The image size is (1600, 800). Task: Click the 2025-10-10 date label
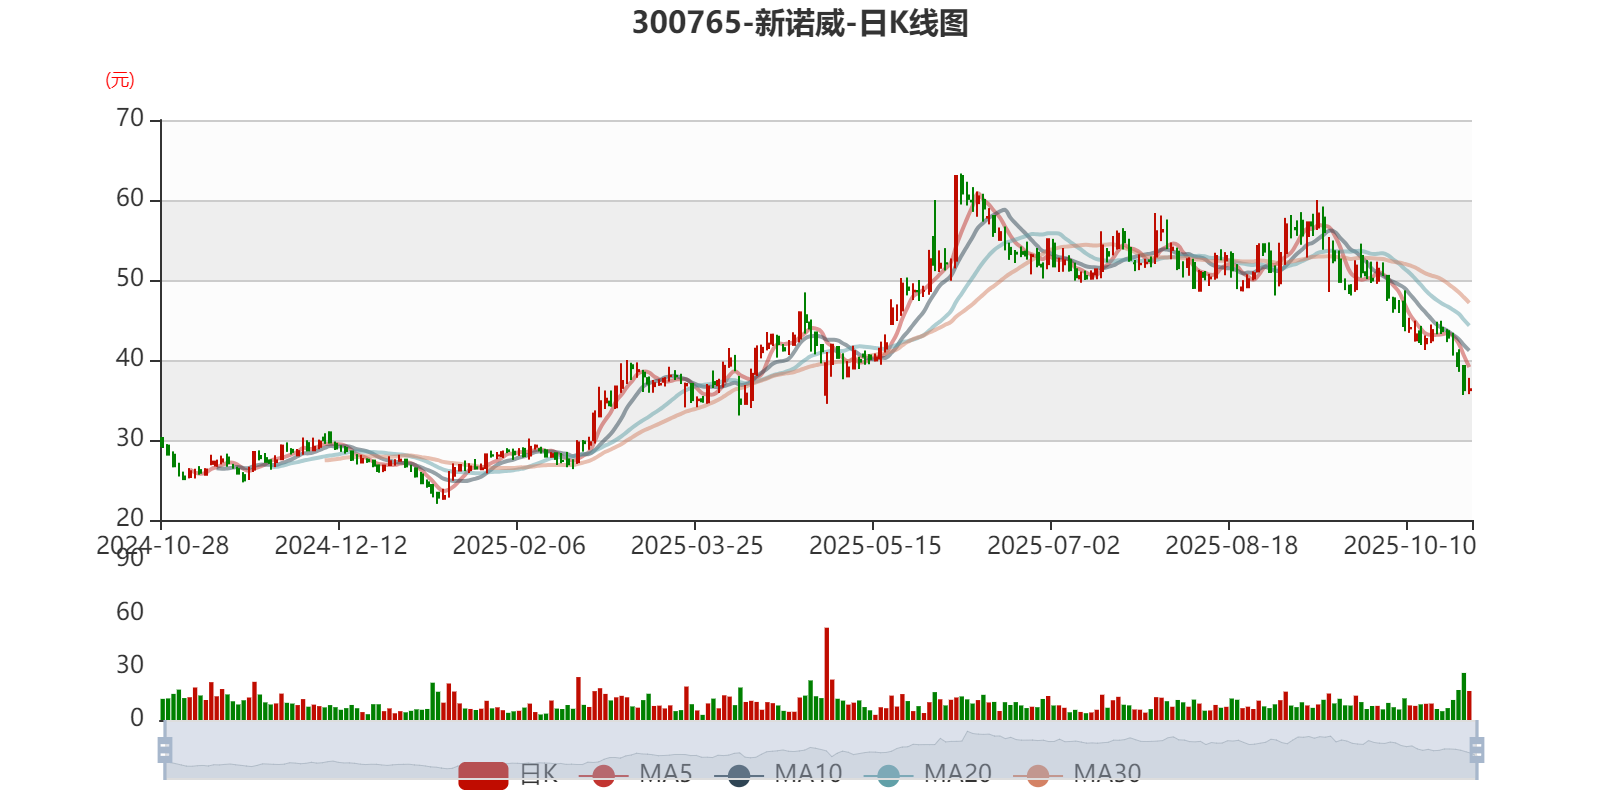click(1409, 546)
